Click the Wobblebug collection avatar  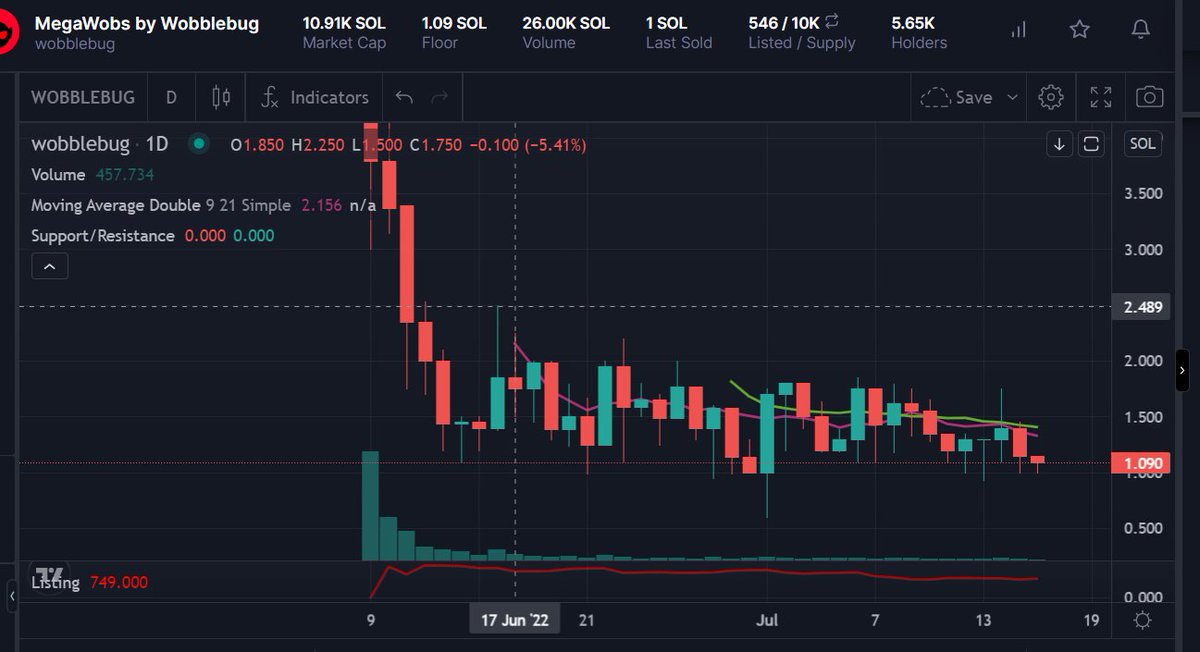(9, 33)
